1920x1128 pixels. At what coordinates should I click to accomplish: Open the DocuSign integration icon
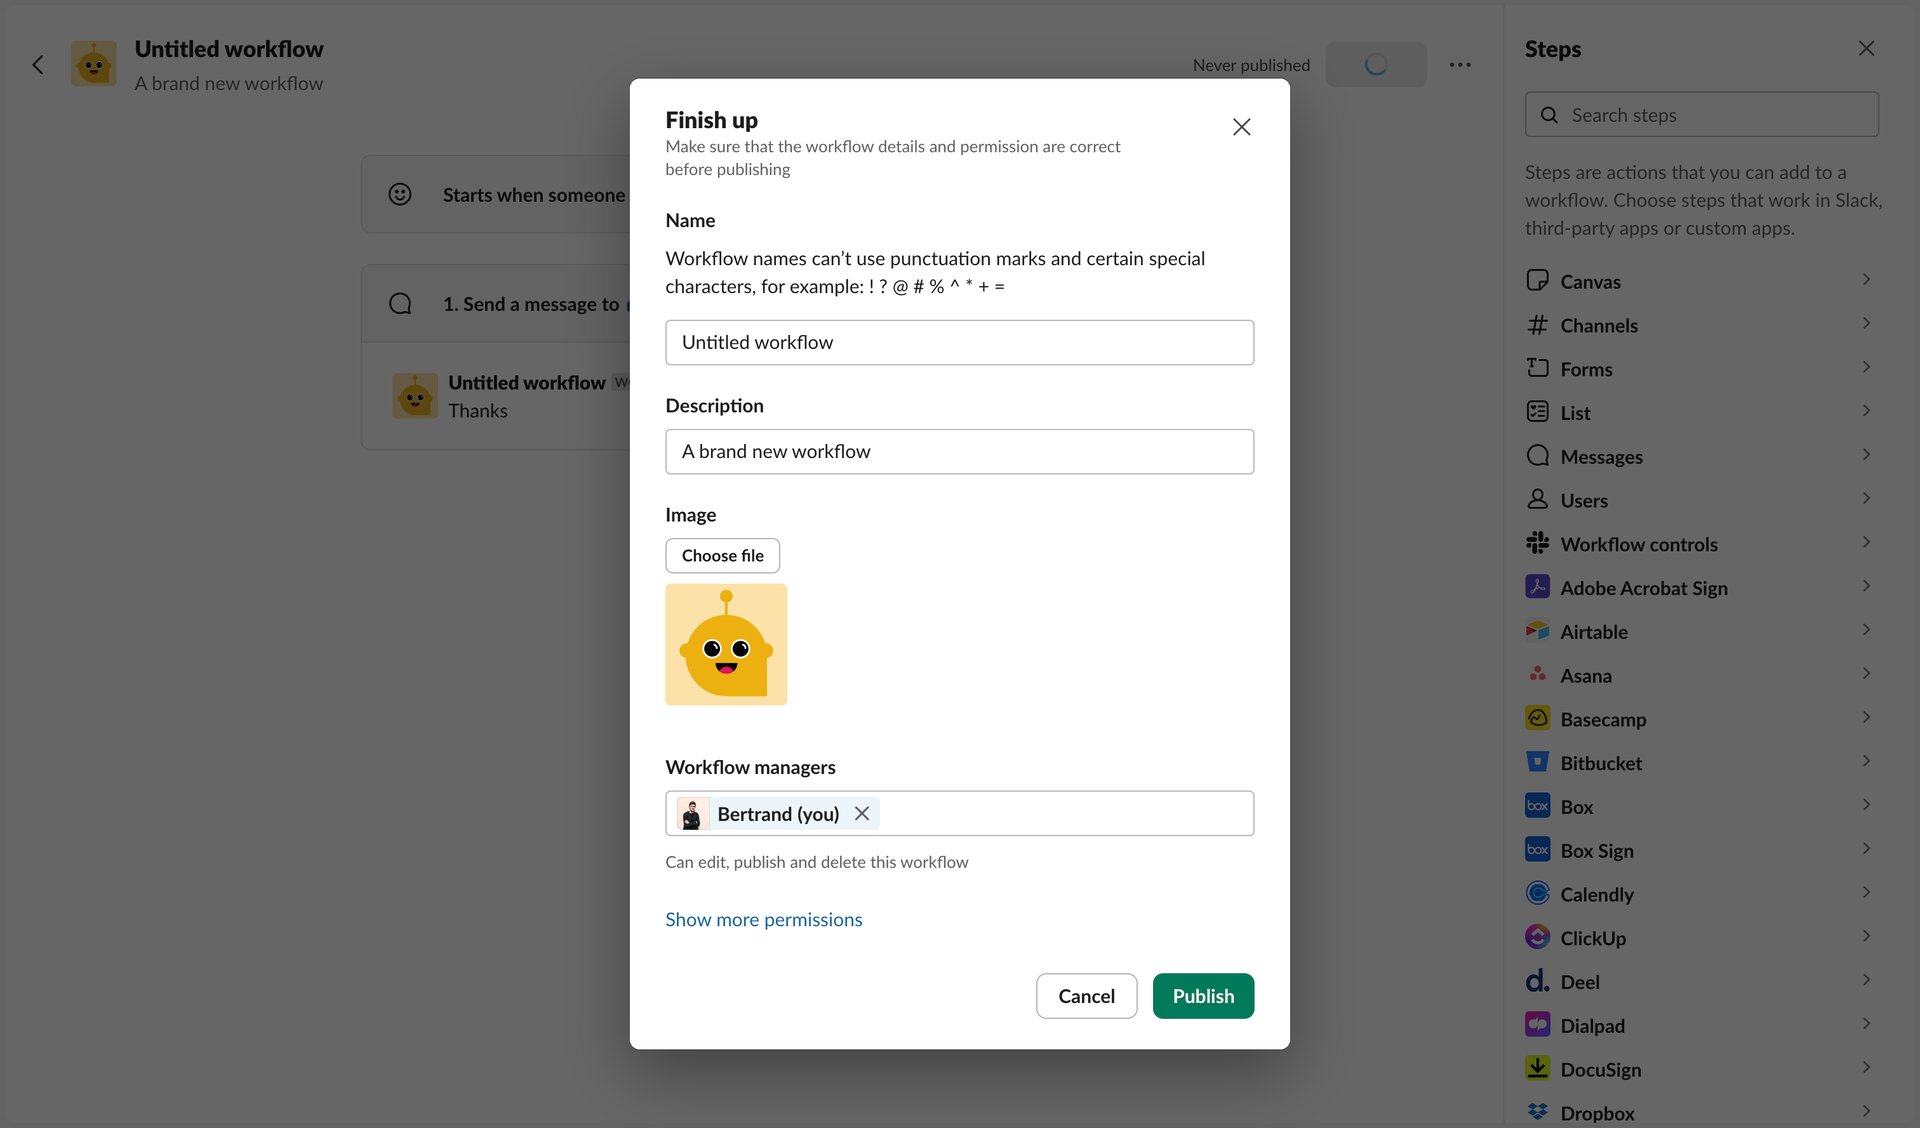click(x=1537, y=1069)
